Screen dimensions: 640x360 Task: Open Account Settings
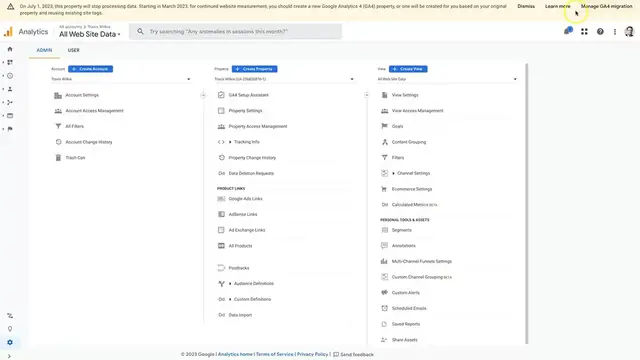coord(82,95)
